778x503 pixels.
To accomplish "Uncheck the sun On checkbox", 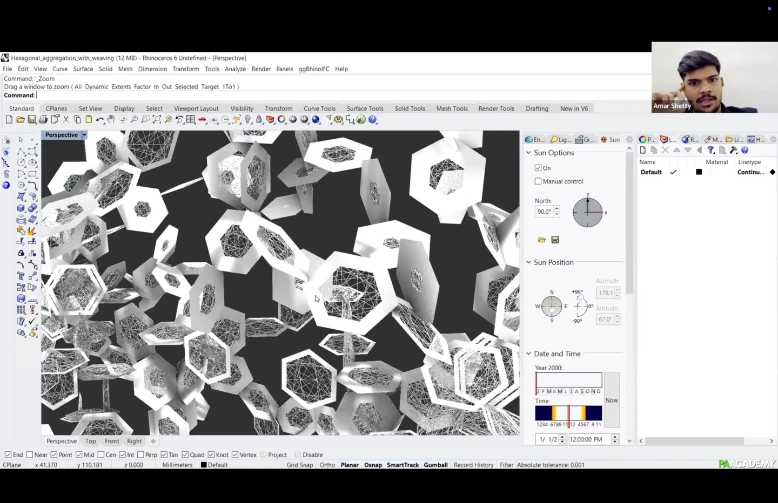I will tap(538, 168).
